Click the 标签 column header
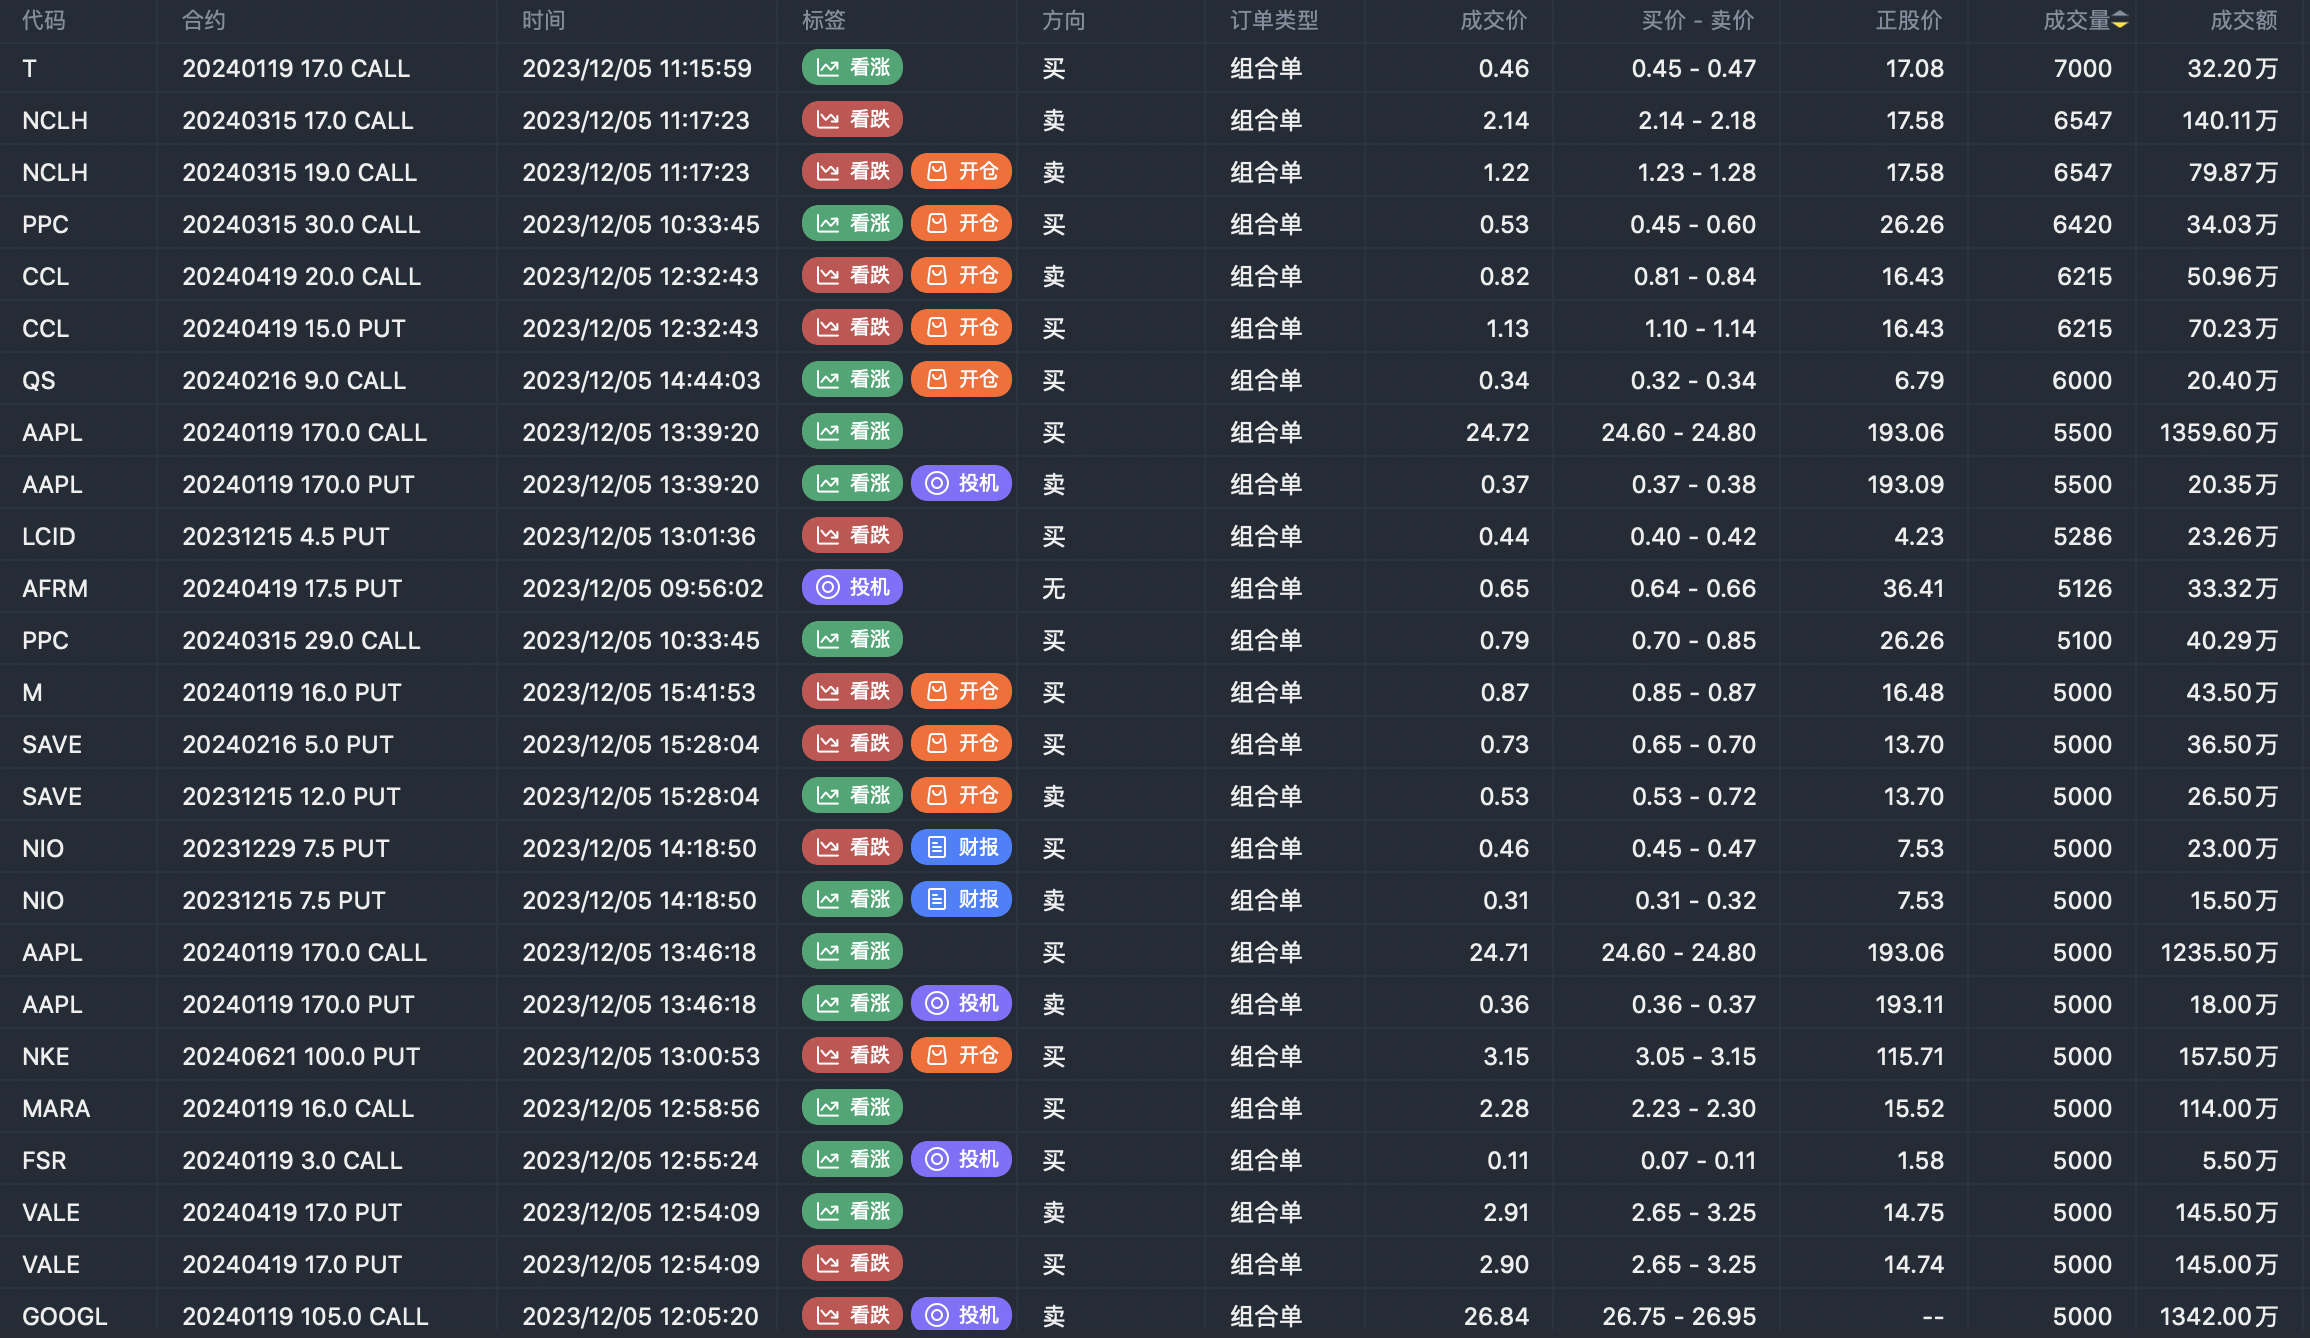Viewport: 2310px width, 1338px height. 823,20
